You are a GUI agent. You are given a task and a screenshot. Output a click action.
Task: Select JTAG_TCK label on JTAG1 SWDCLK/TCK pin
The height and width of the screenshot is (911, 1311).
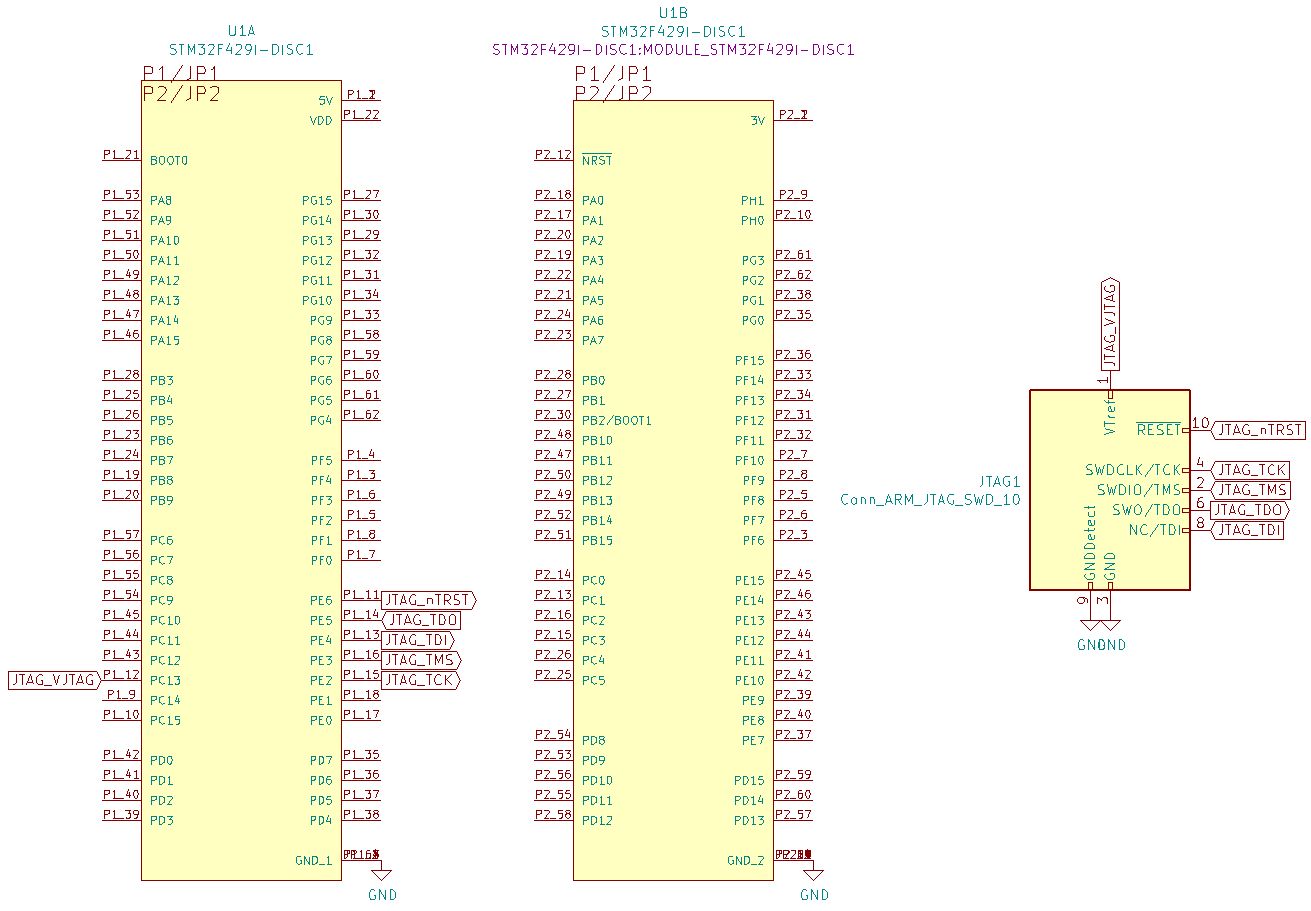[x=1250, y=470]
